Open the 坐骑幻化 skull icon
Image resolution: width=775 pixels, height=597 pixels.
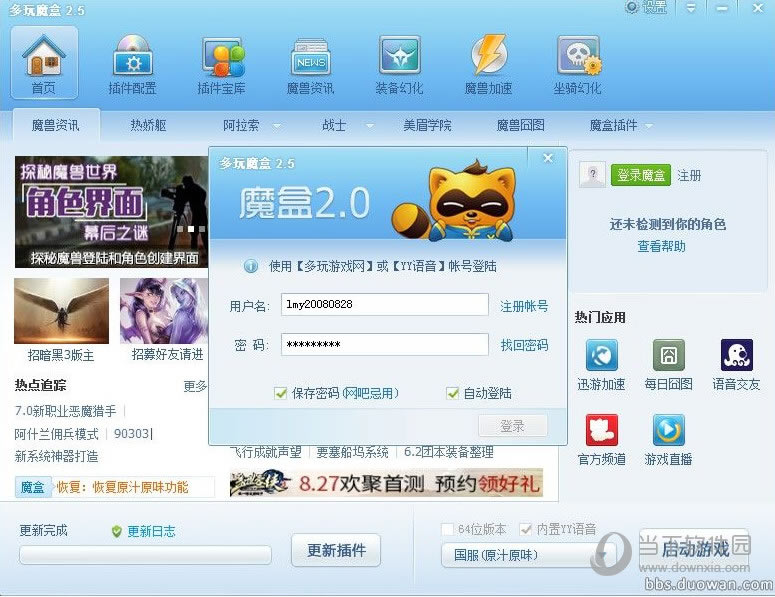pos(579,55)
